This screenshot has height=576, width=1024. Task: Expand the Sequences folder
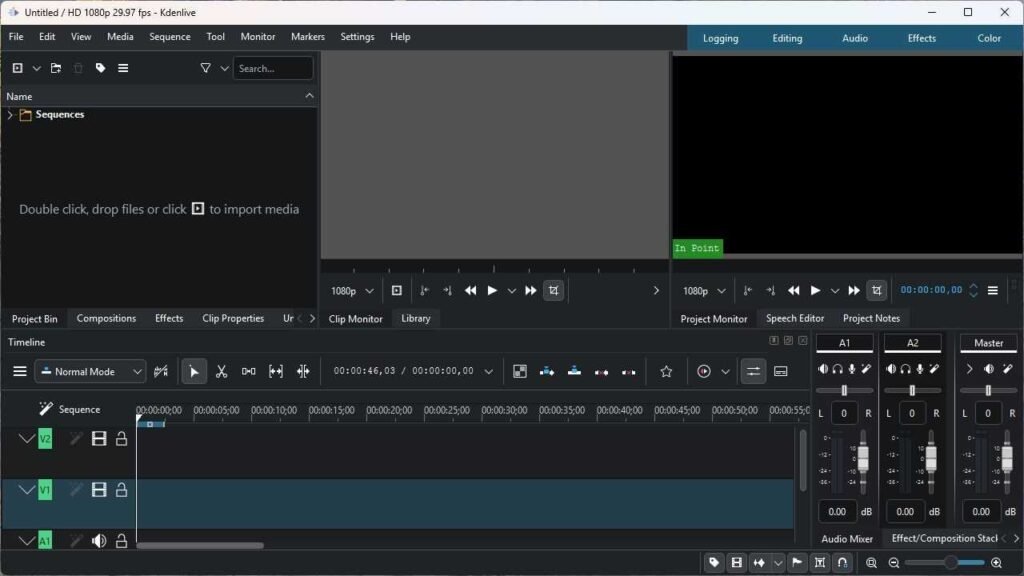click(10, 115)
